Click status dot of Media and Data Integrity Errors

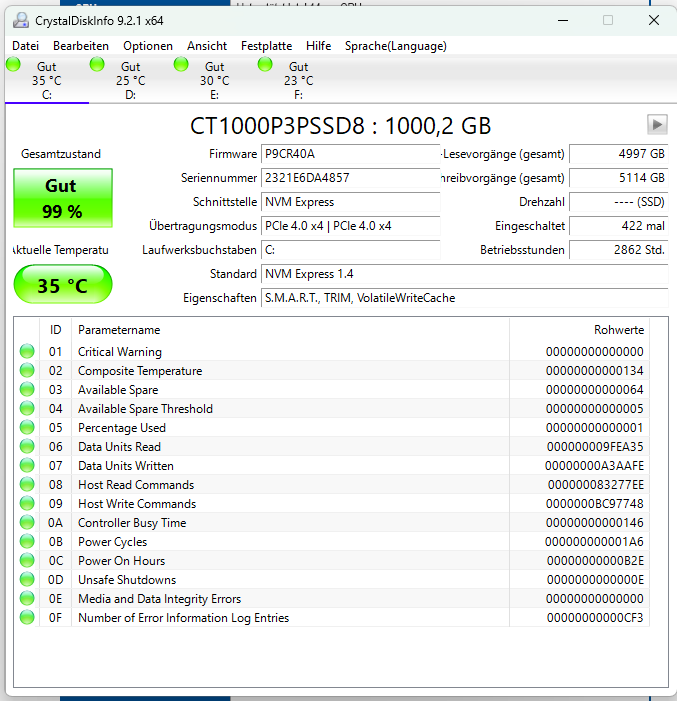point(27,598)
